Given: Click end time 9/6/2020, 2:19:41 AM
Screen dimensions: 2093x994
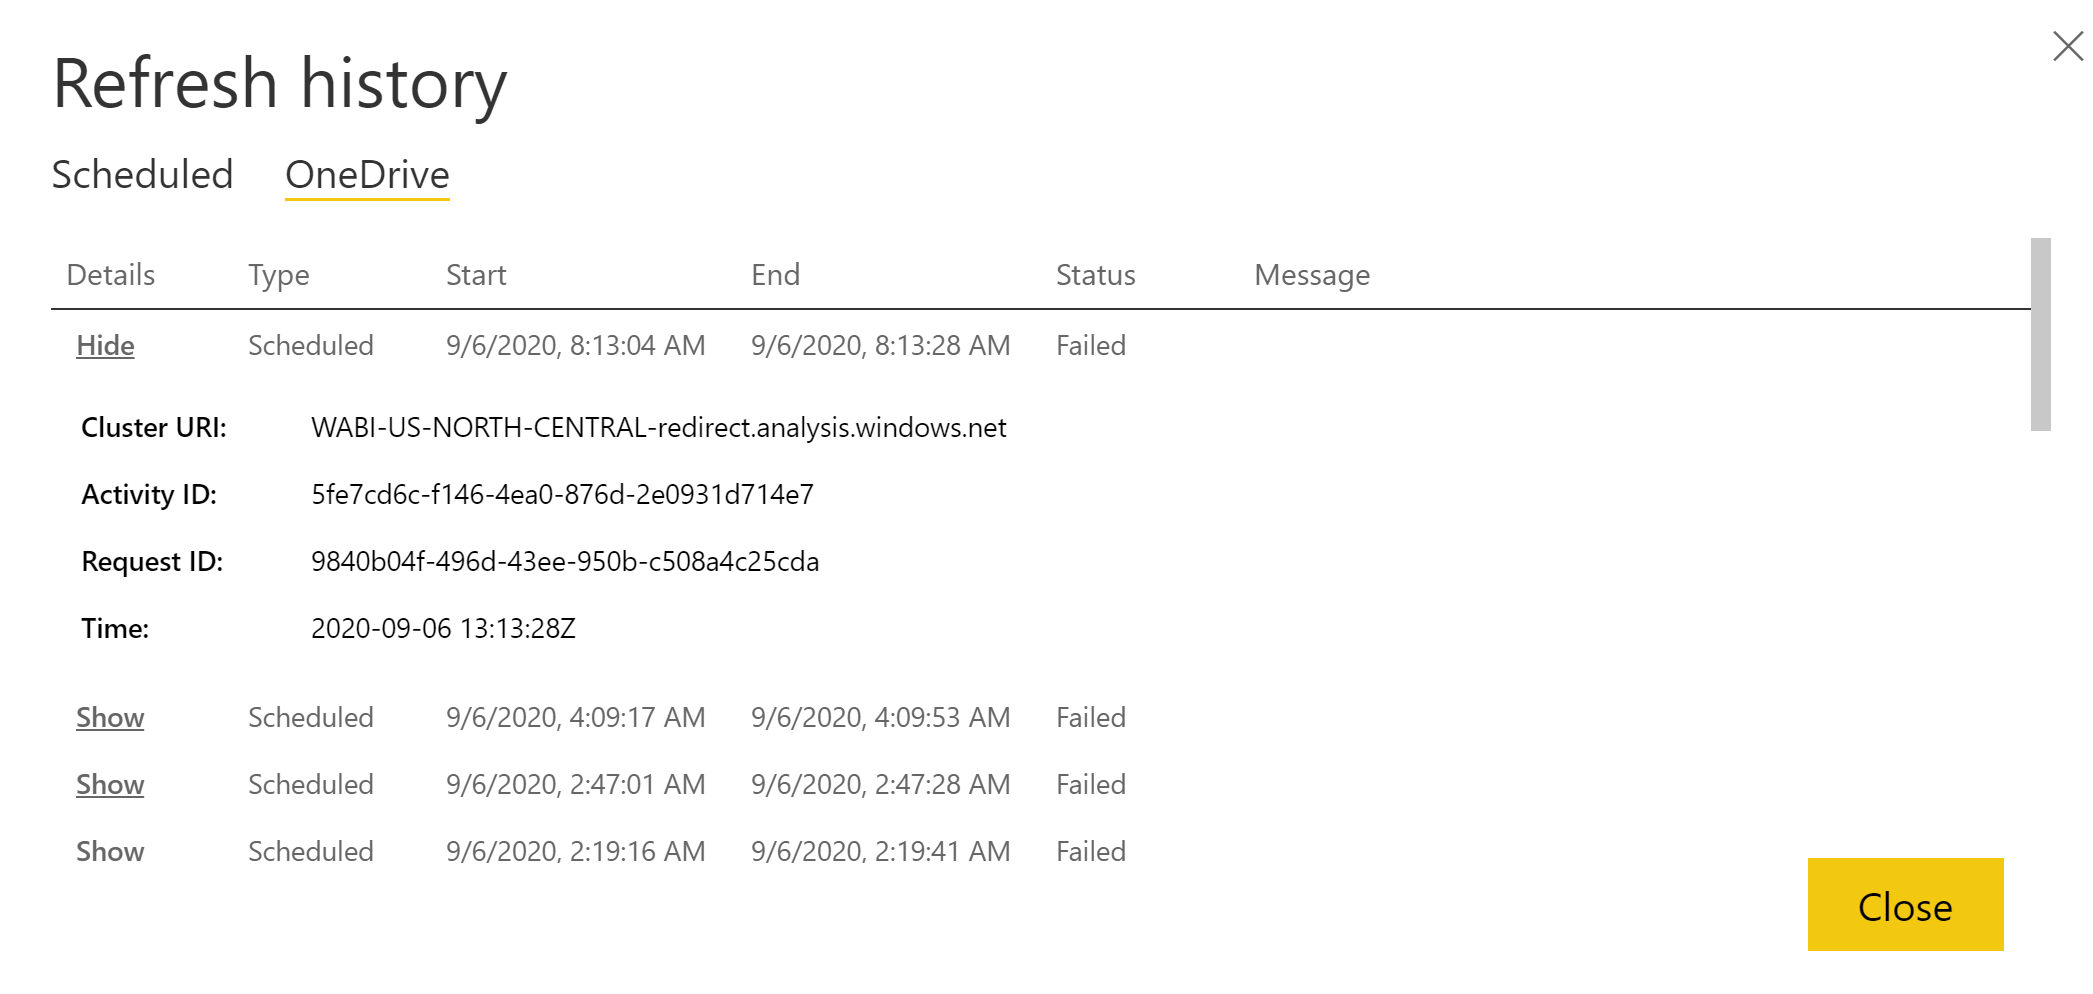Looking at the screenshot, I should point(881,852).
